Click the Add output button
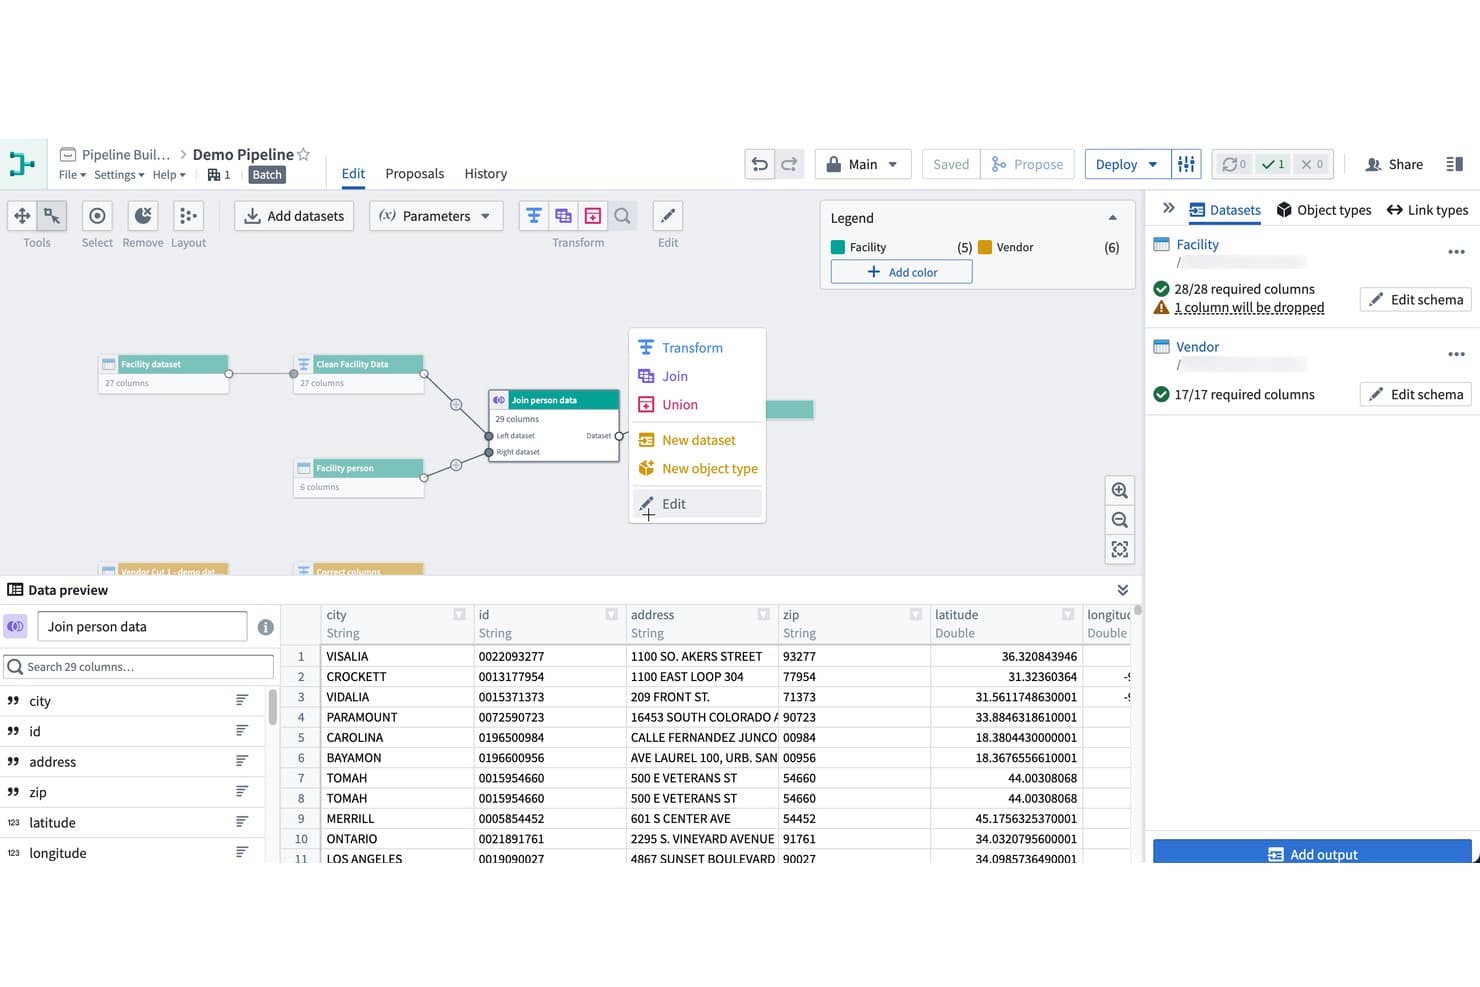 click(x=1312, y=852)
